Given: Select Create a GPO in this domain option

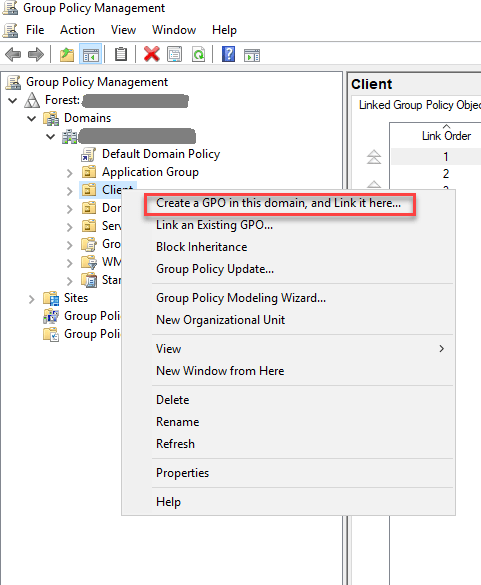Looking at the screenshot, I should pos(278,203).
